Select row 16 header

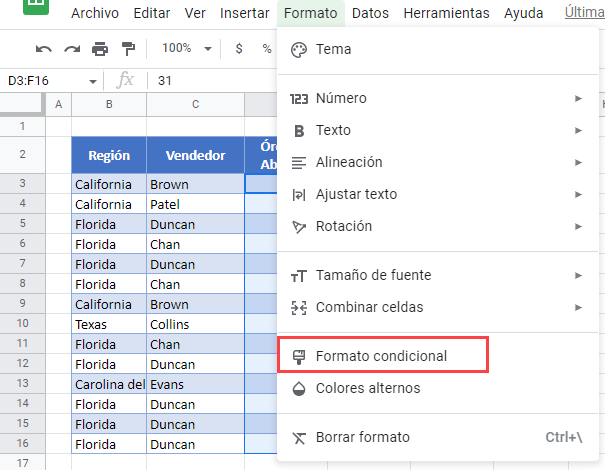pyautogui.click(x=22, y=443)
